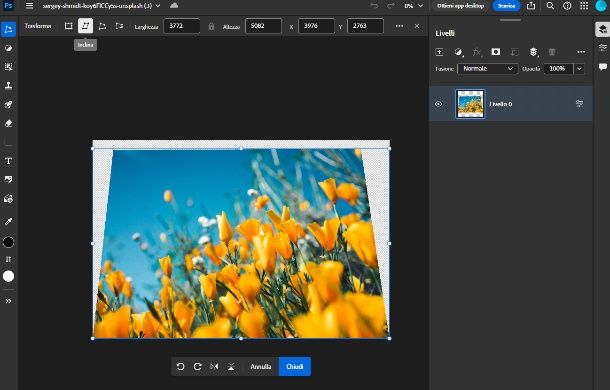Open the opacity slider dropdown arrow
Screen dimensions: 610x390
579,69
